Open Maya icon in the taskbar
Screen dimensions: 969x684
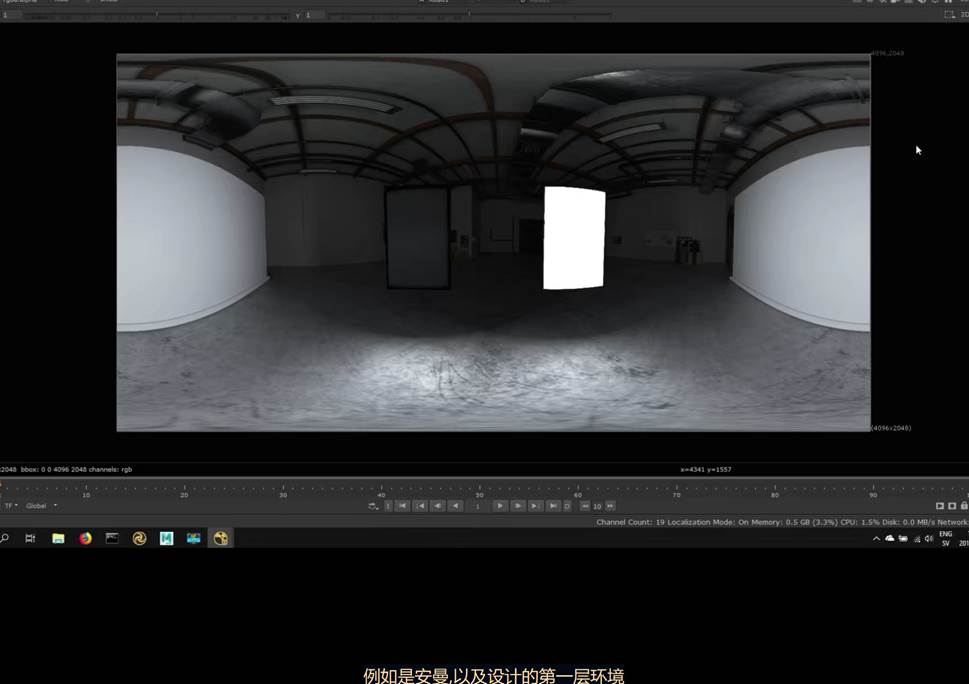pos(166,538)
